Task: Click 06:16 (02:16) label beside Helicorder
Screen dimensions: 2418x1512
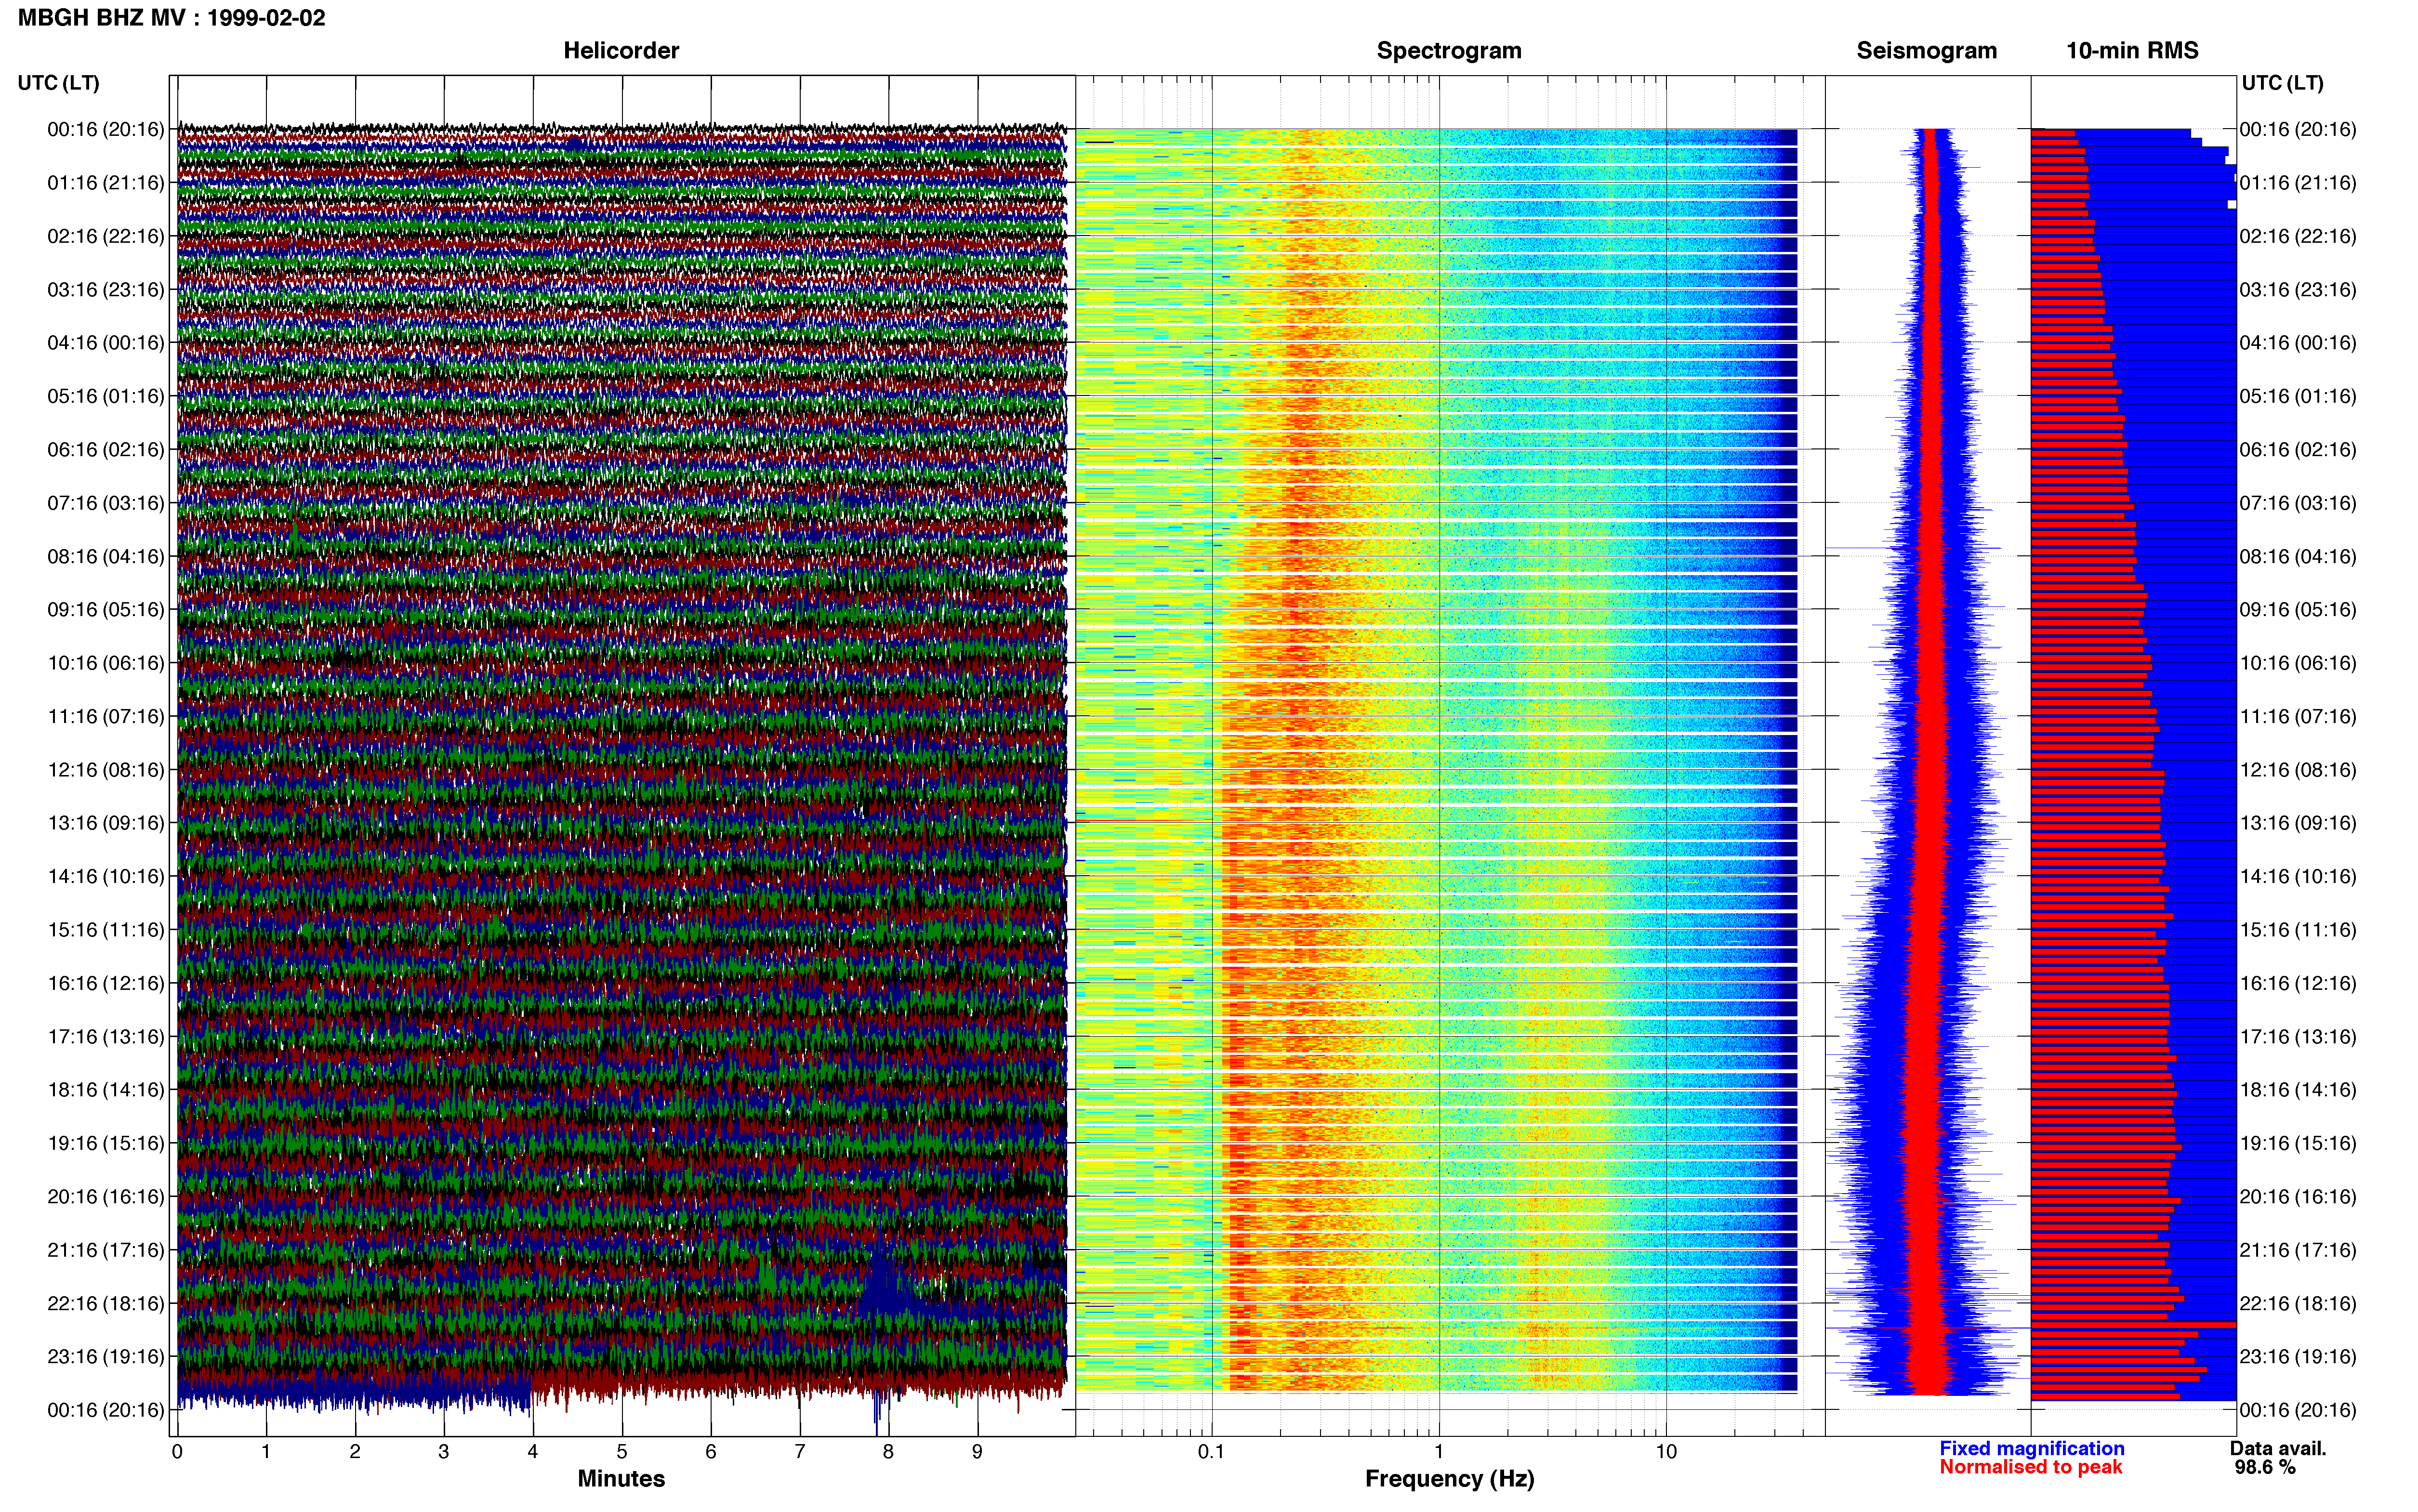Action: click(x=105, y=450)
